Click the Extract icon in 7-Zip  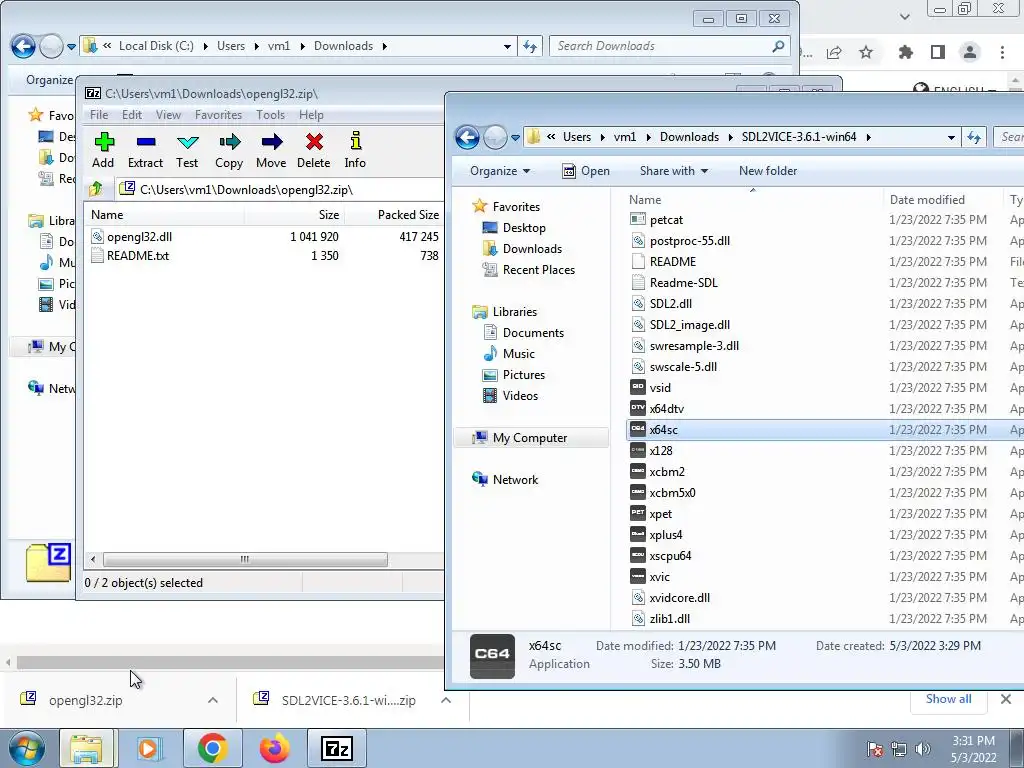[x=145, y=151]
